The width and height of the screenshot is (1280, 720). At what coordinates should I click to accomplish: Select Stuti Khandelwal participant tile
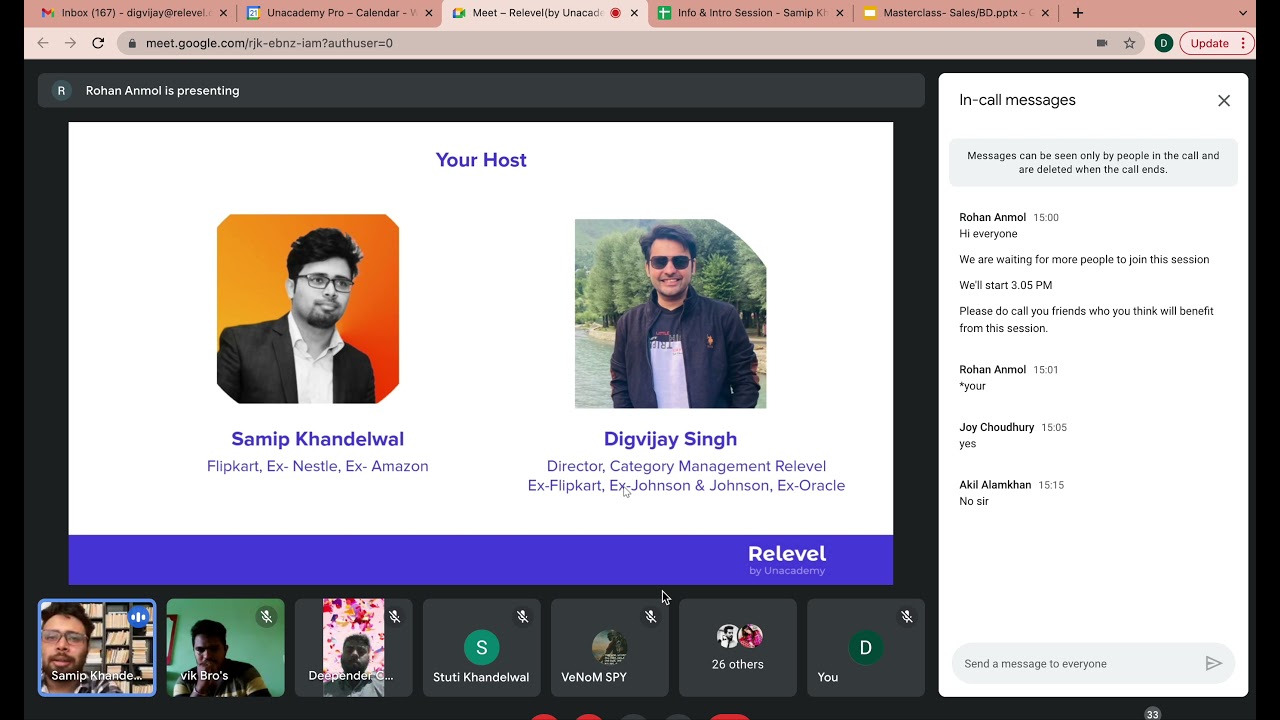(x=481, y=647)
